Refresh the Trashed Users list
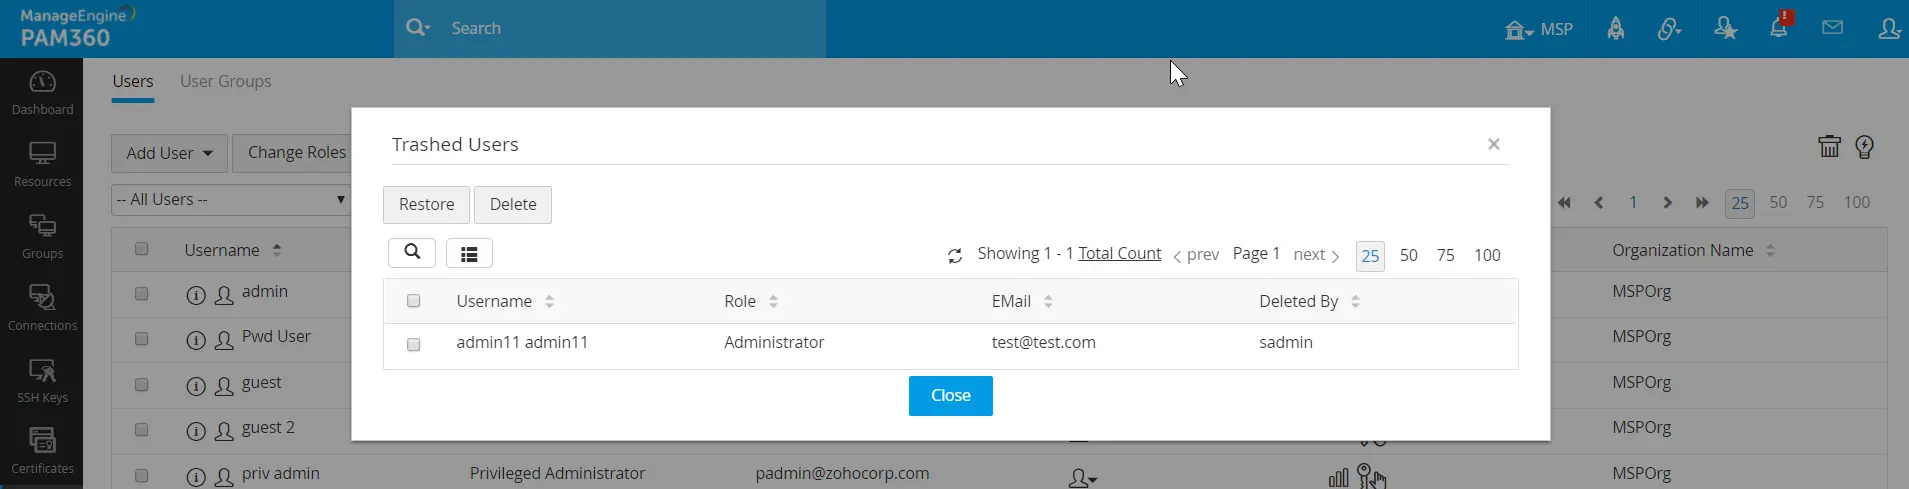1909x489 pixels. point(955,256)
